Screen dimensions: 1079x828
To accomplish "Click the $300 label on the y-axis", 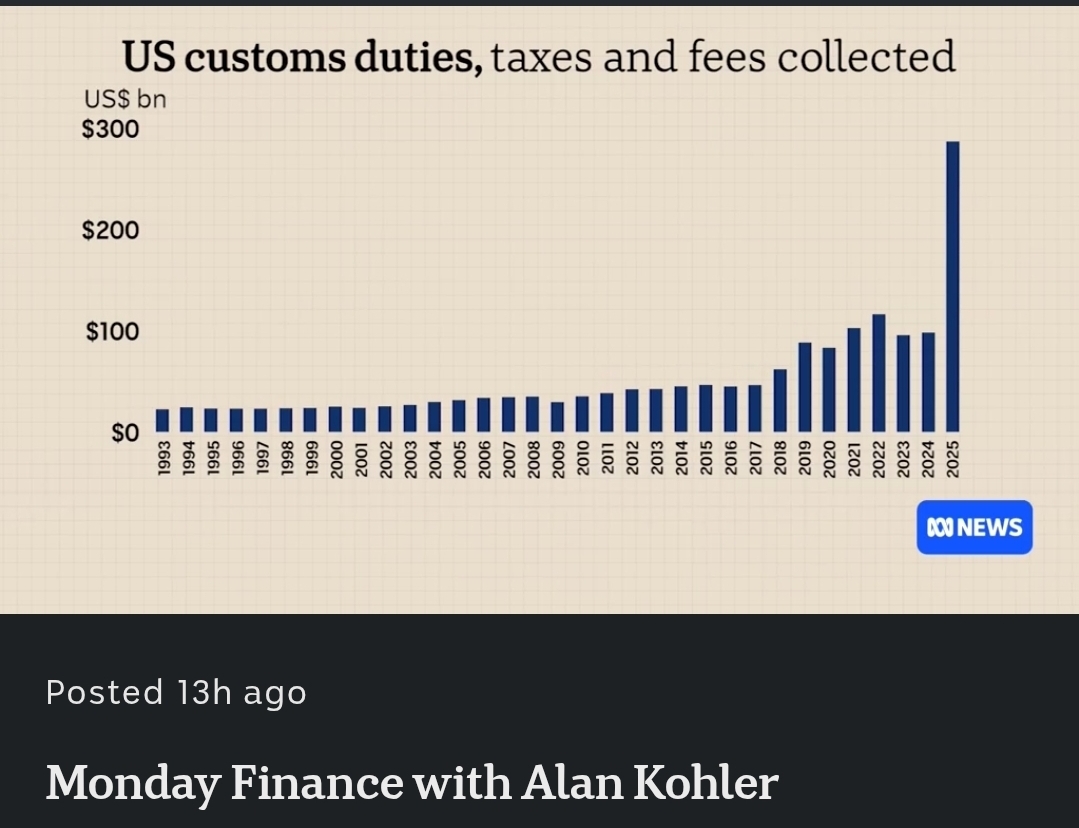I will pyautogui.click(x=110, y=129).
